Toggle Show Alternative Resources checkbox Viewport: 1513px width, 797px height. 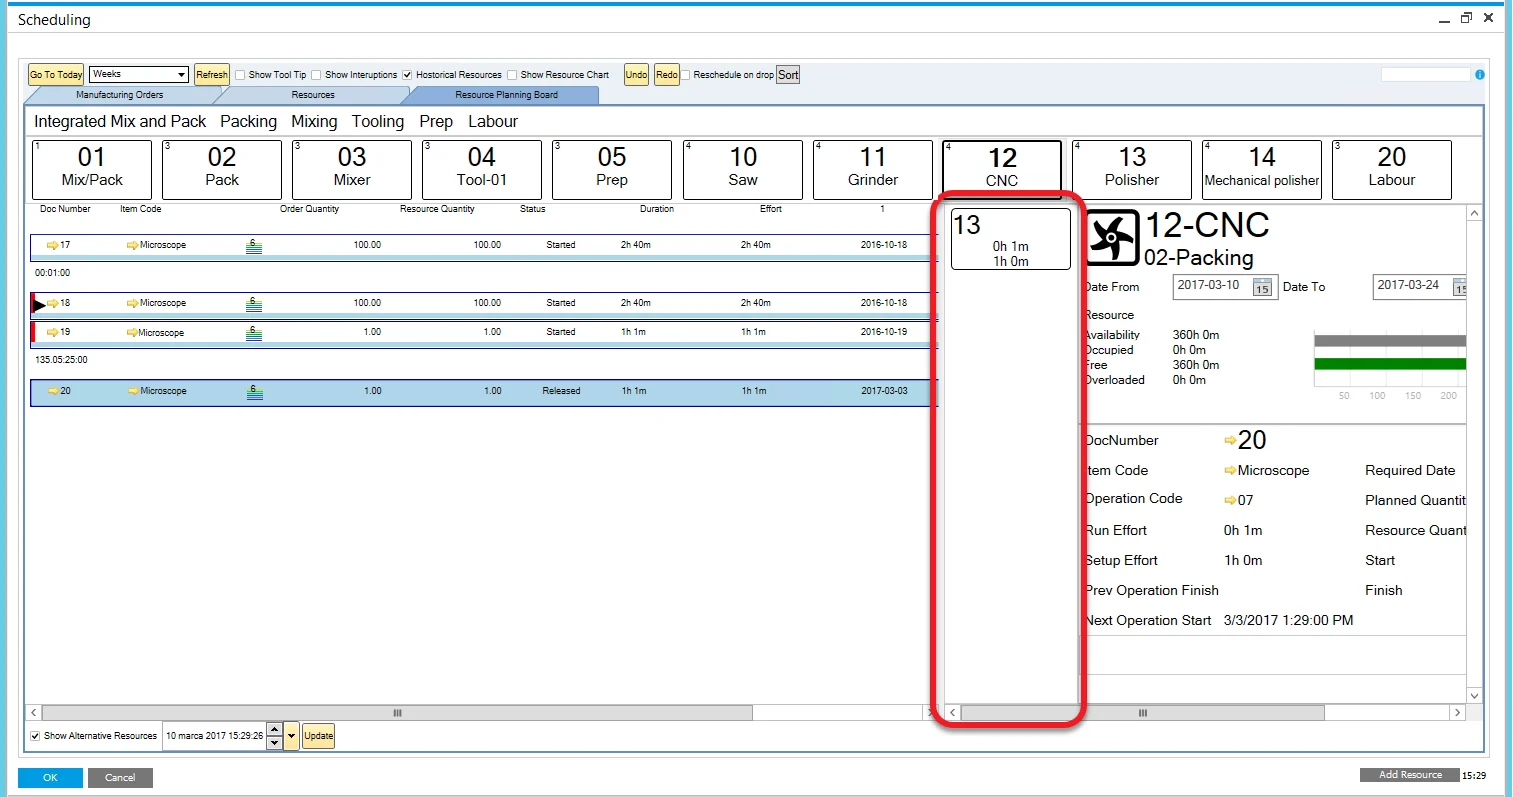point(35,736)
